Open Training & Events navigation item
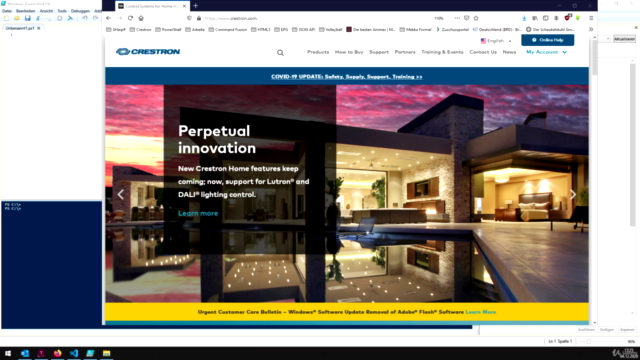This screenshot has height=360, width=640. [x=442, y=52]
